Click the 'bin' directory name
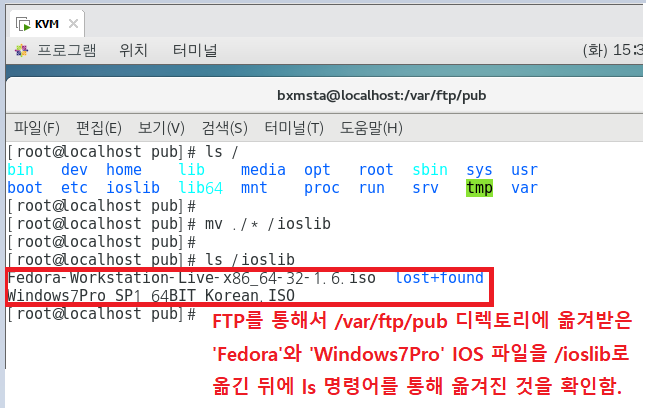The width and height of the screenshot is (646, 408). pos(21,170)
